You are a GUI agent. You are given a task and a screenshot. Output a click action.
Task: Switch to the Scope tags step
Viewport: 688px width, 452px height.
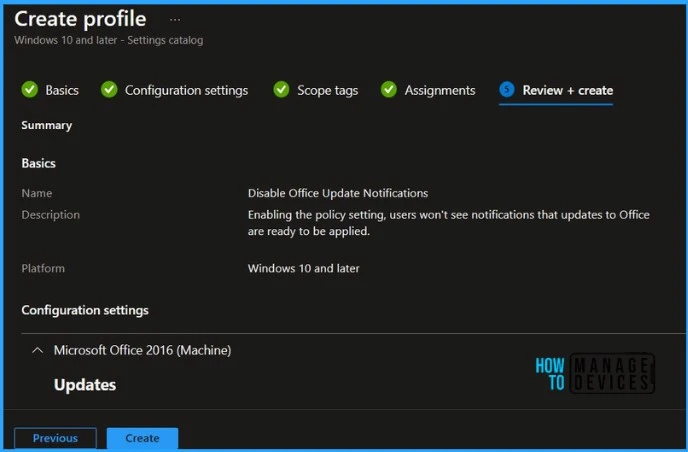pos(328,90)
